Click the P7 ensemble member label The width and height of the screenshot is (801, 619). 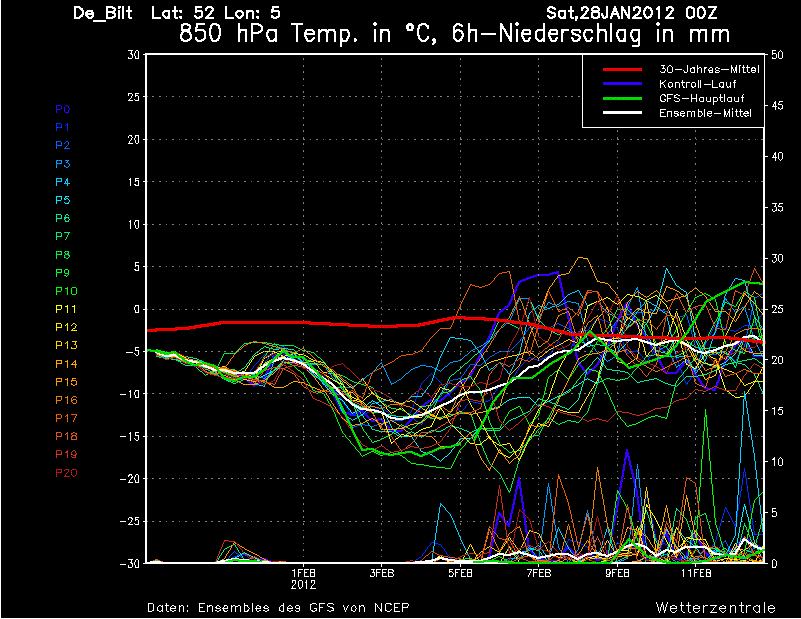[63, 236]
